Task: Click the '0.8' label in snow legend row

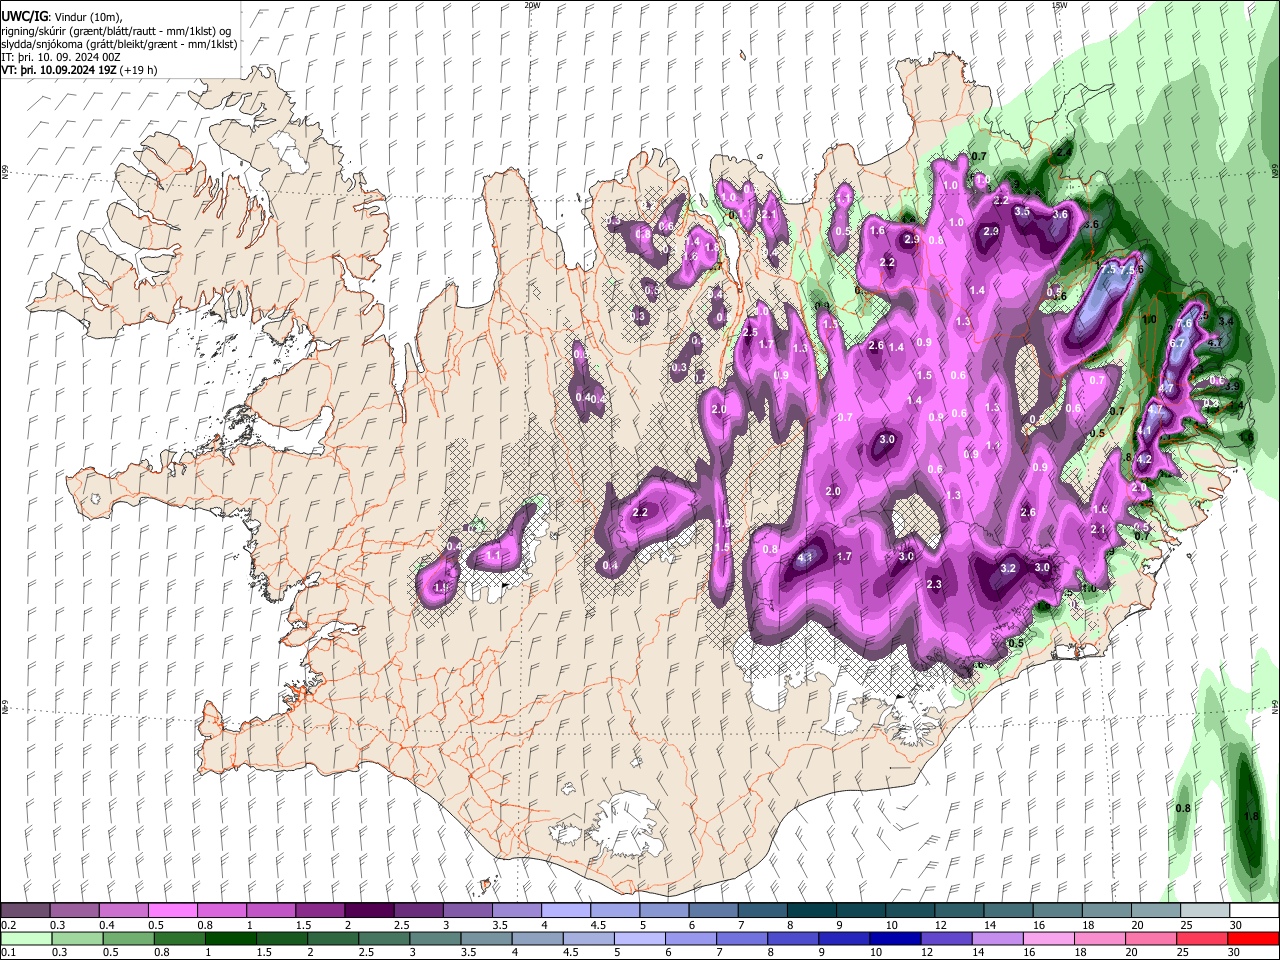Action: point(205,925)
